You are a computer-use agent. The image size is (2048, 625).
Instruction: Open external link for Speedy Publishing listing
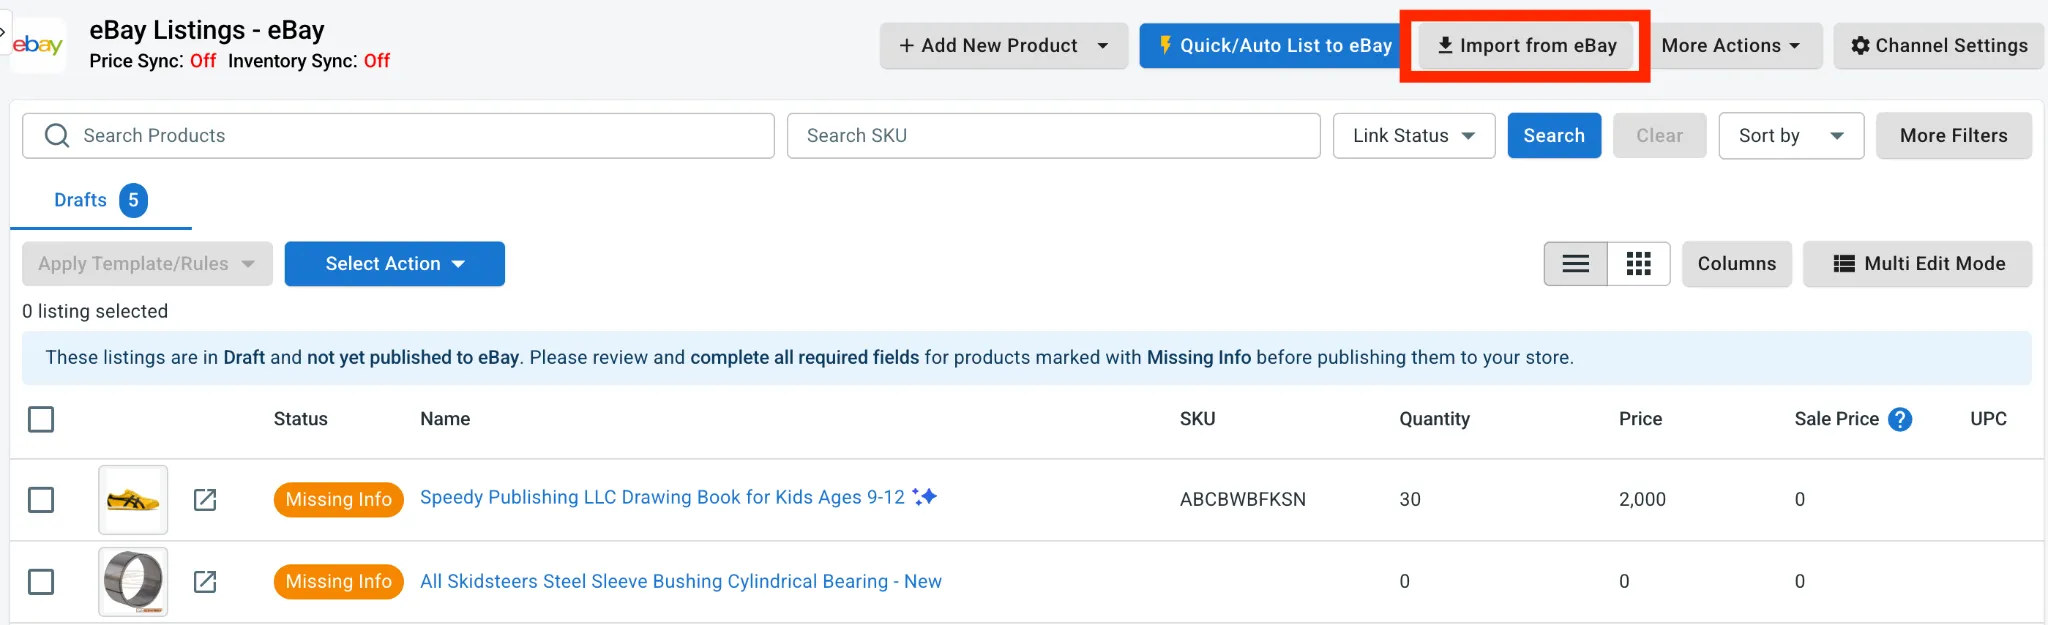coord(205,499)
